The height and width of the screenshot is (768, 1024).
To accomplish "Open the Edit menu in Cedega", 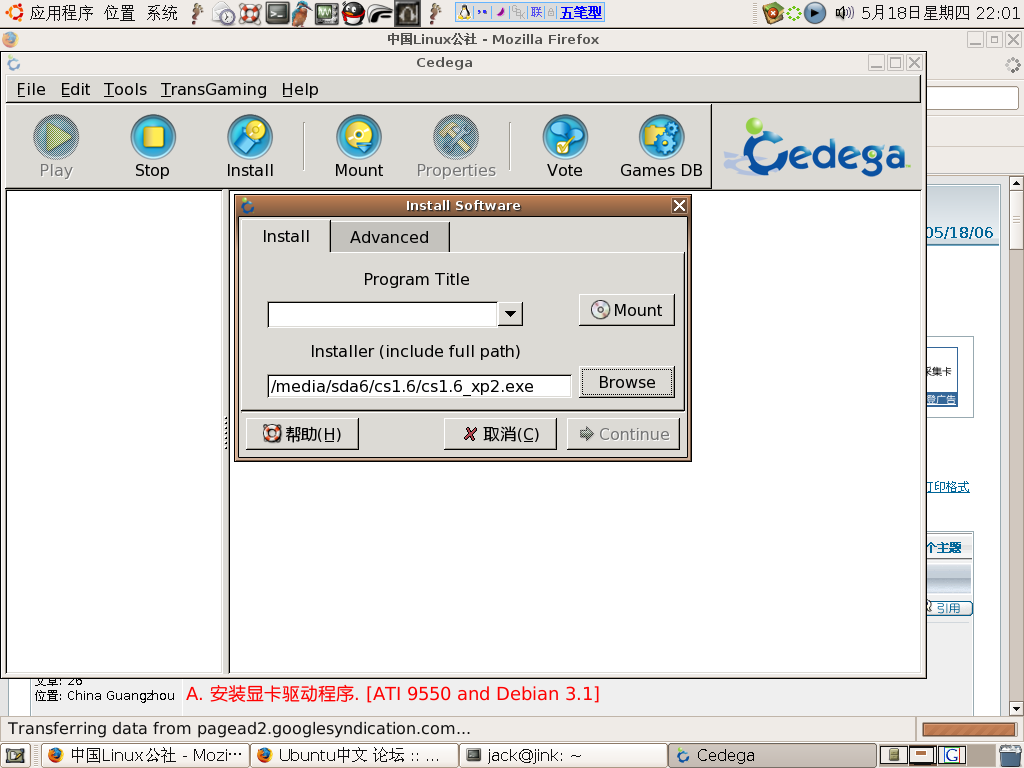I will click(x=75, y=89).
